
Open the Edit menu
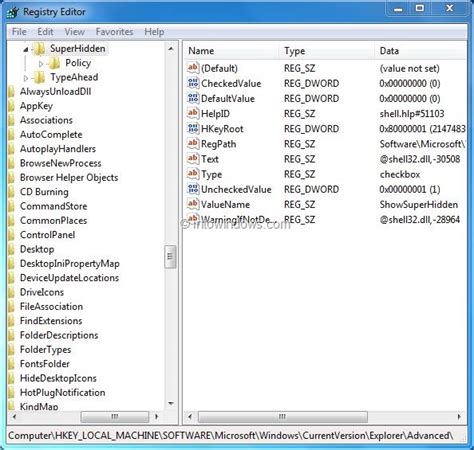tap(45, 32)
